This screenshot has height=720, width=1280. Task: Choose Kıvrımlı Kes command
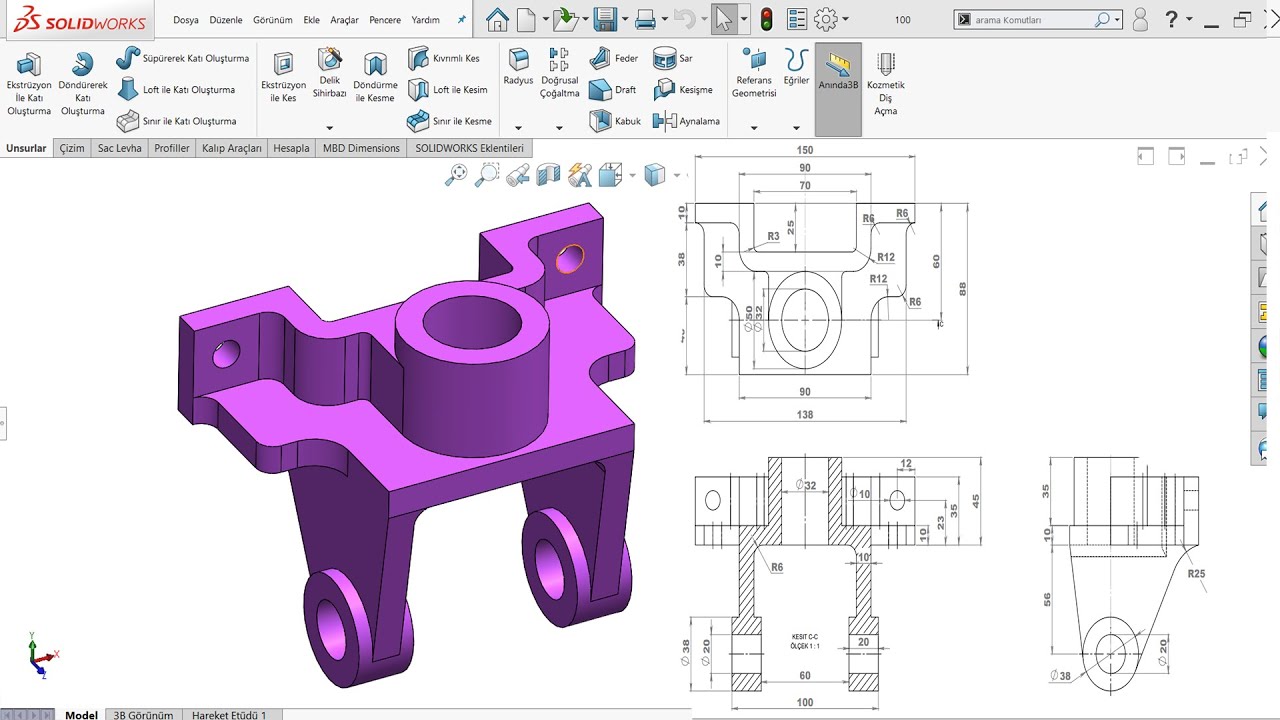tap(444, 58)
